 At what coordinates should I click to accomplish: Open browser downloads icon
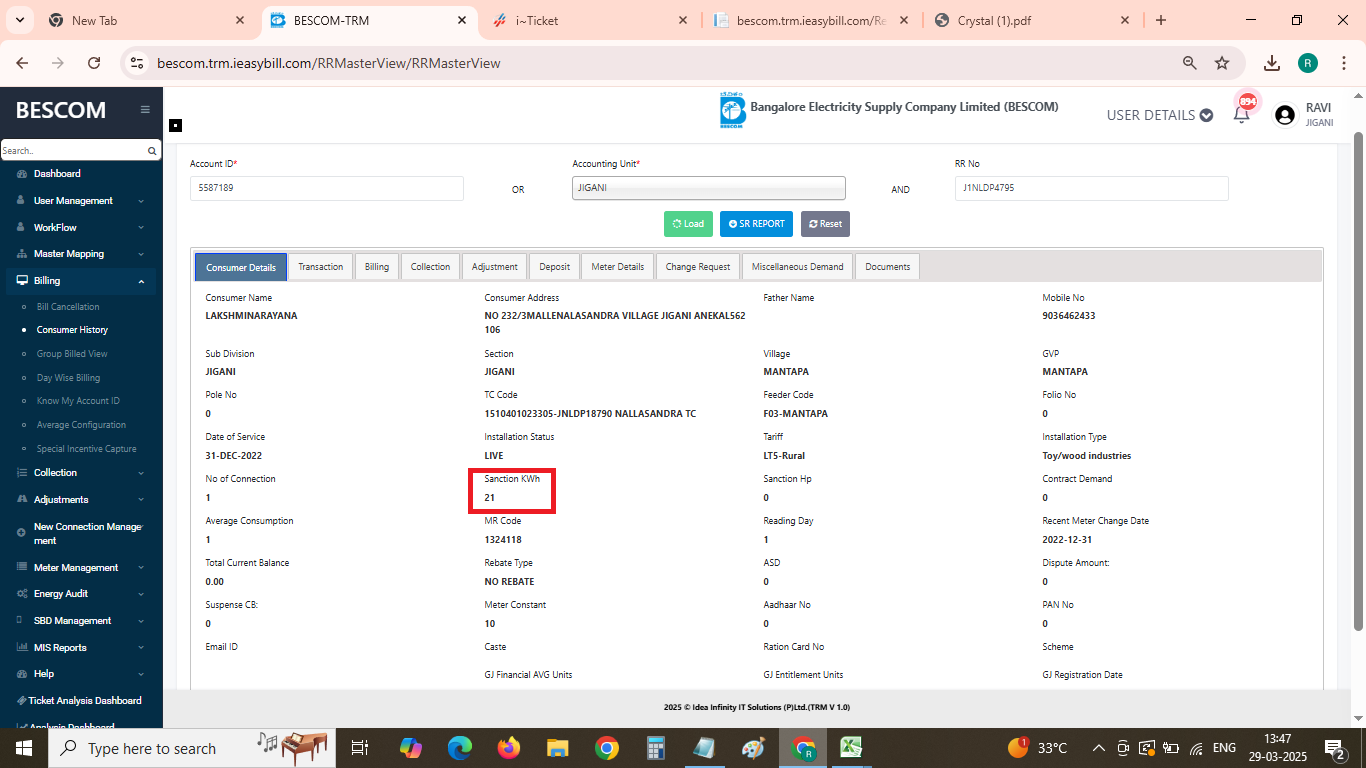click(1272, 63)
